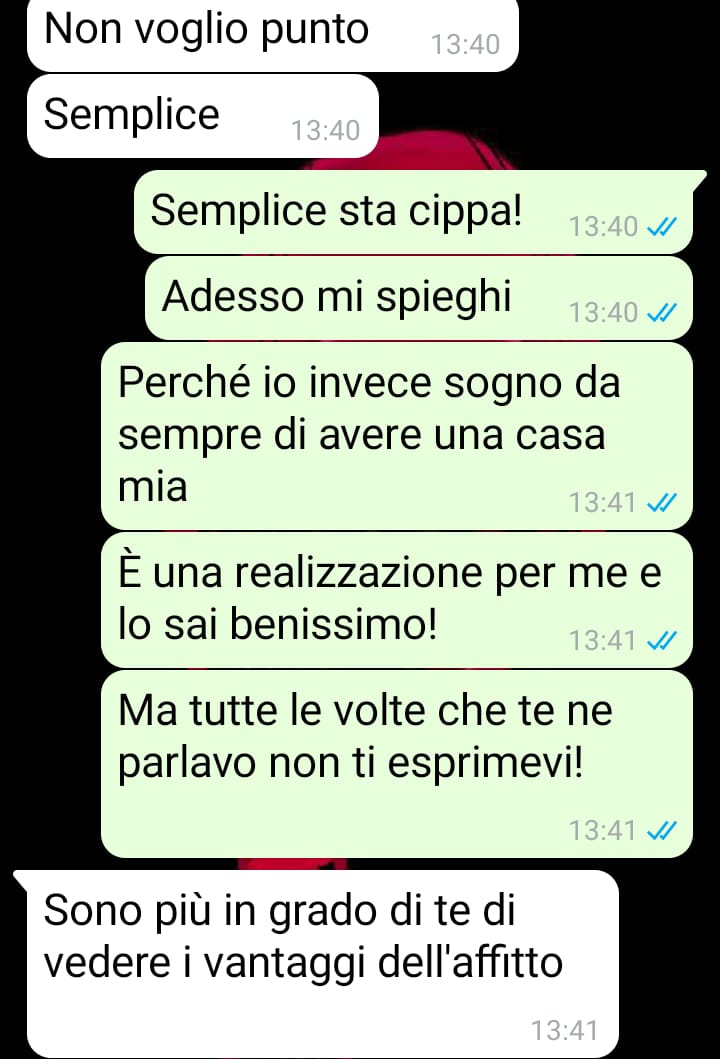This screenshot has height=1059, width=720.
Task: Tap the 13:40 timestamp on 'Non voglio punto'
Action: pyautogui.click(x=465, y=45)
